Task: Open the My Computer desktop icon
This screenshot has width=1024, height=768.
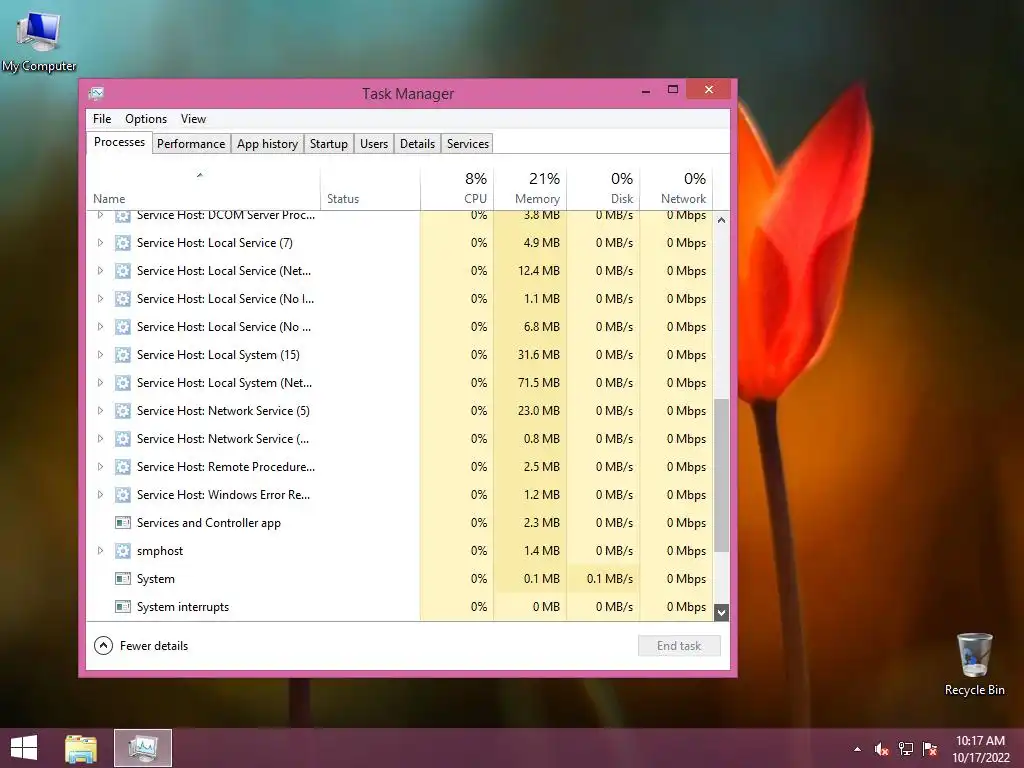Action: click(39, 40)
